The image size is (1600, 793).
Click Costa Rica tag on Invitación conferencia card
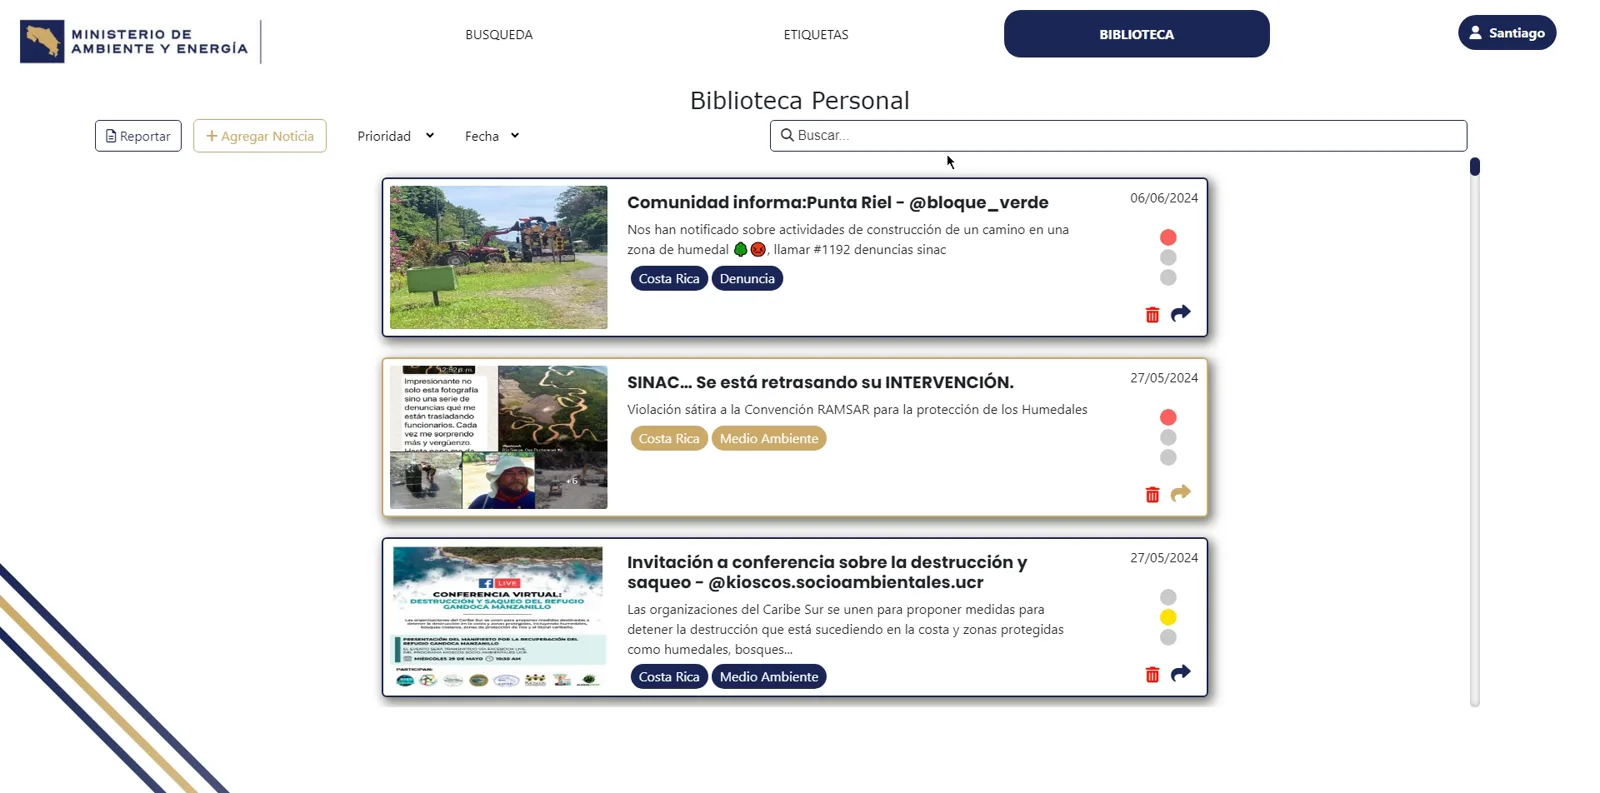coord(669,677)
